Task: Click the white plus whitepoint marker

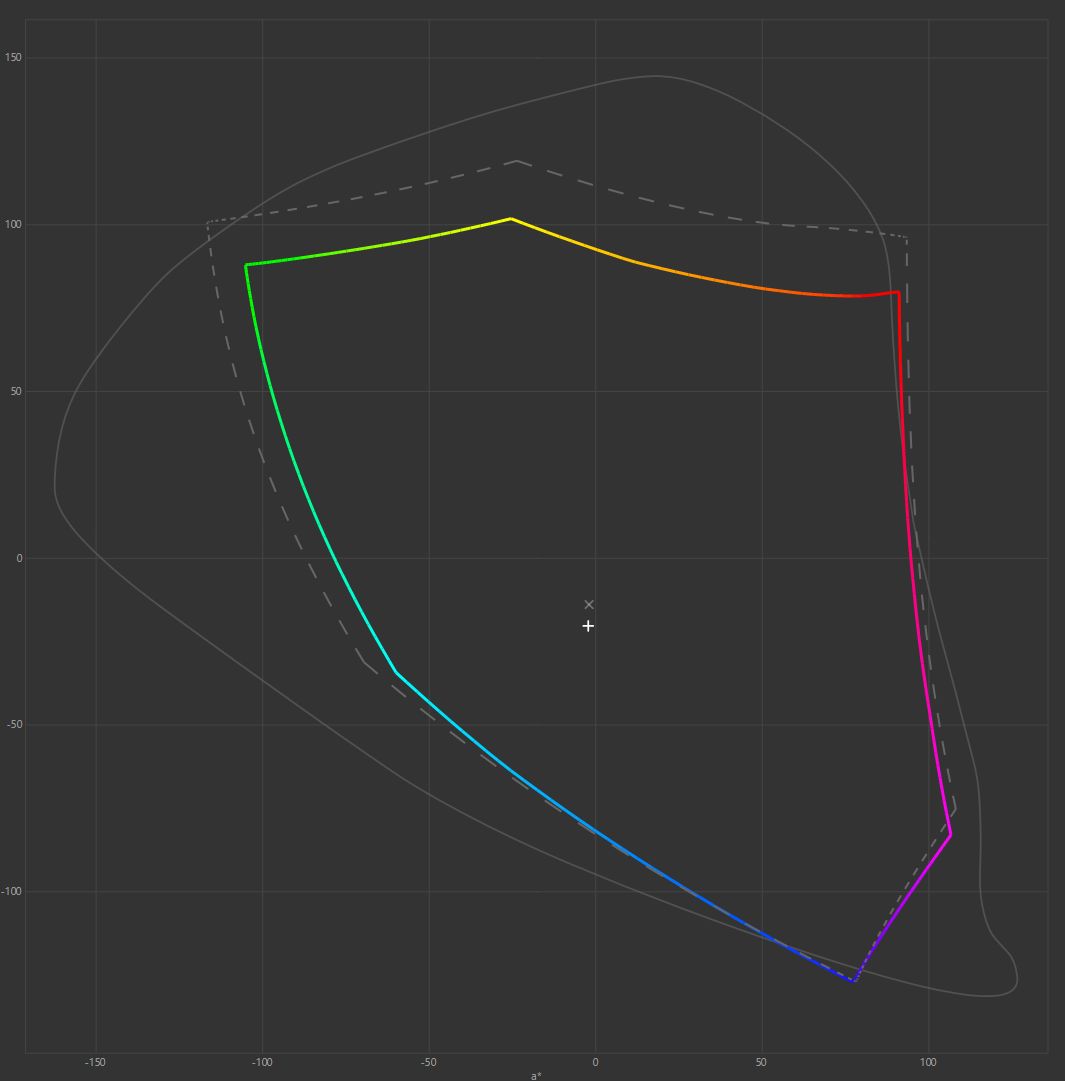Action: (588, 626)
